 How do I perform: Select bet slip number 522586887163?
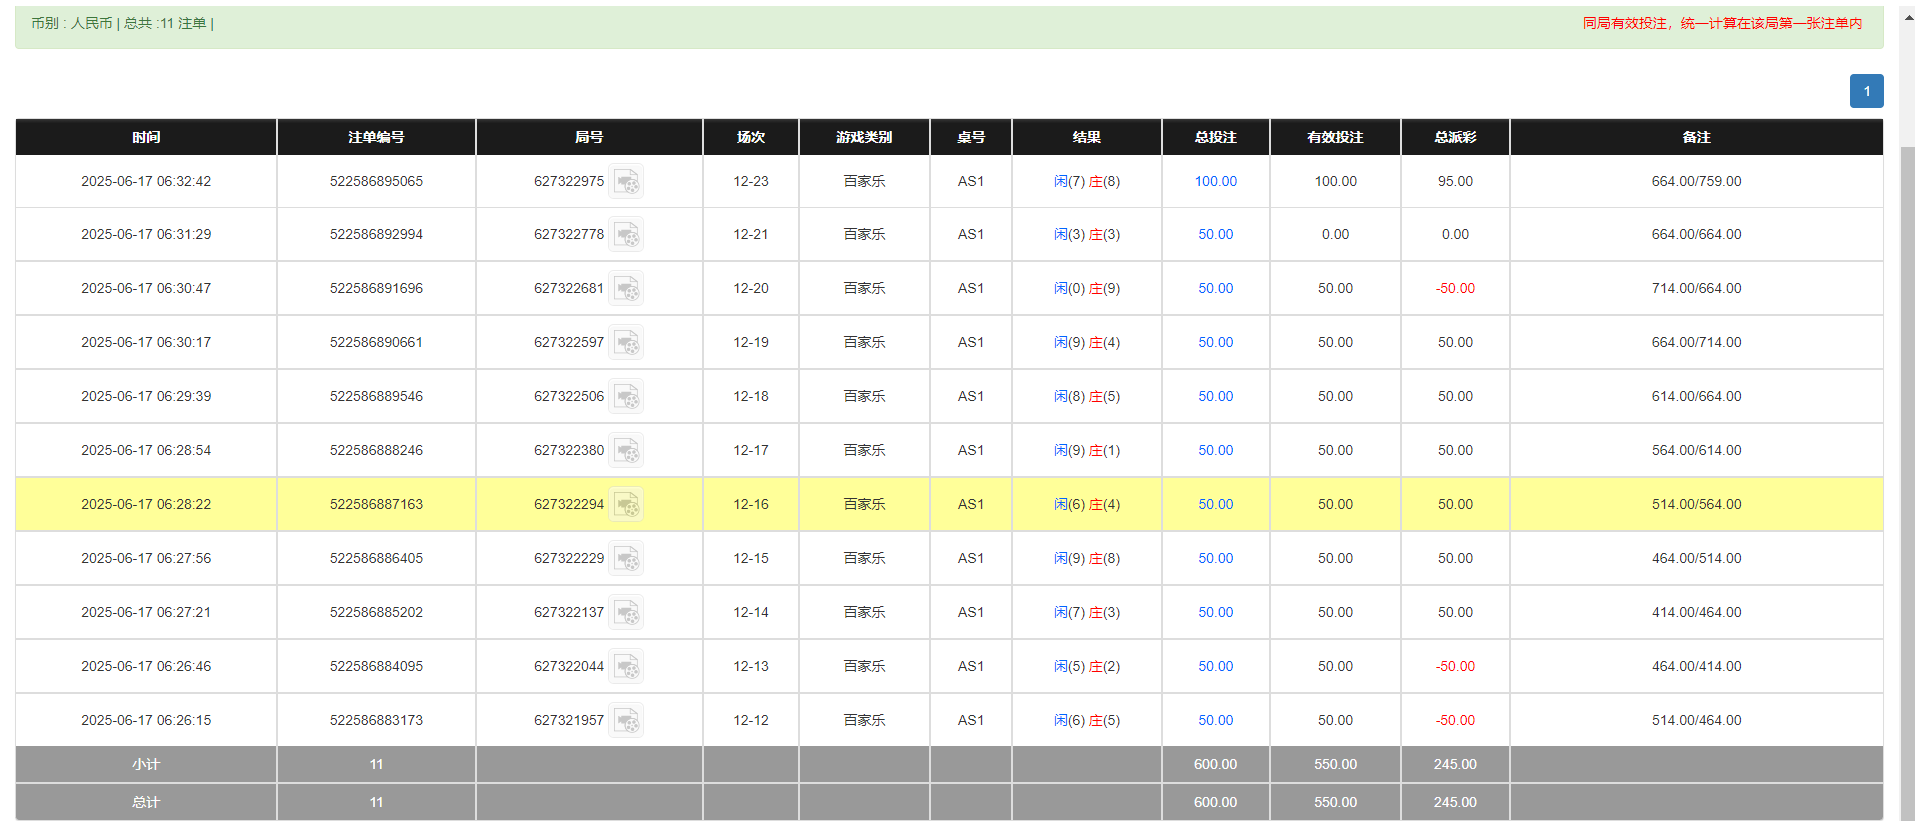pyautogui.click(x=376, y=504)
